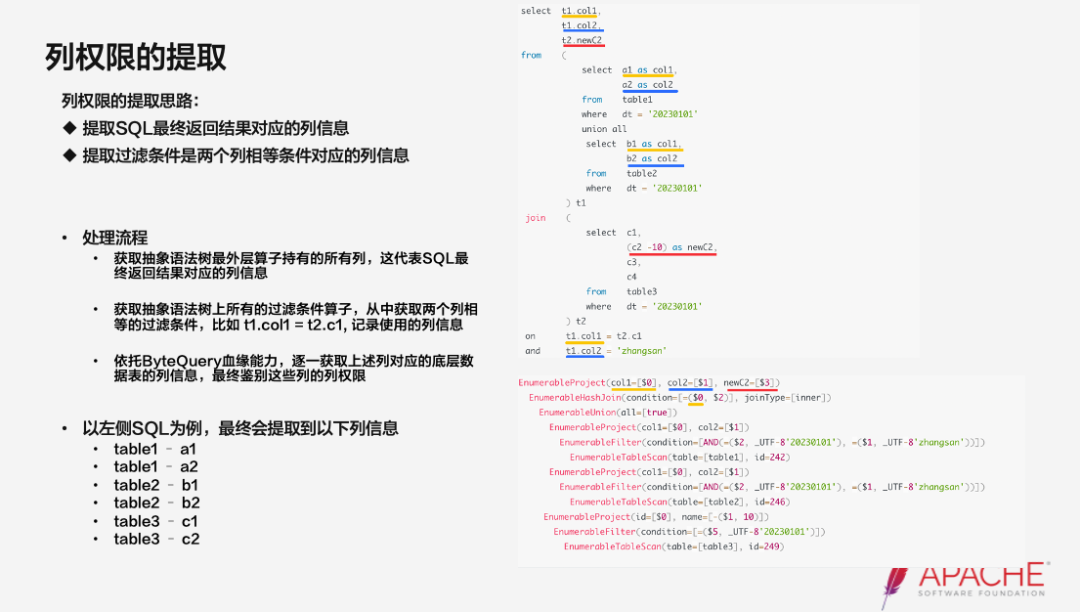Viewport: 1080px width, 612px height.
Task: Click bullet 提取SQL最终返回结果对应的列信息
Action: (216, 128)
